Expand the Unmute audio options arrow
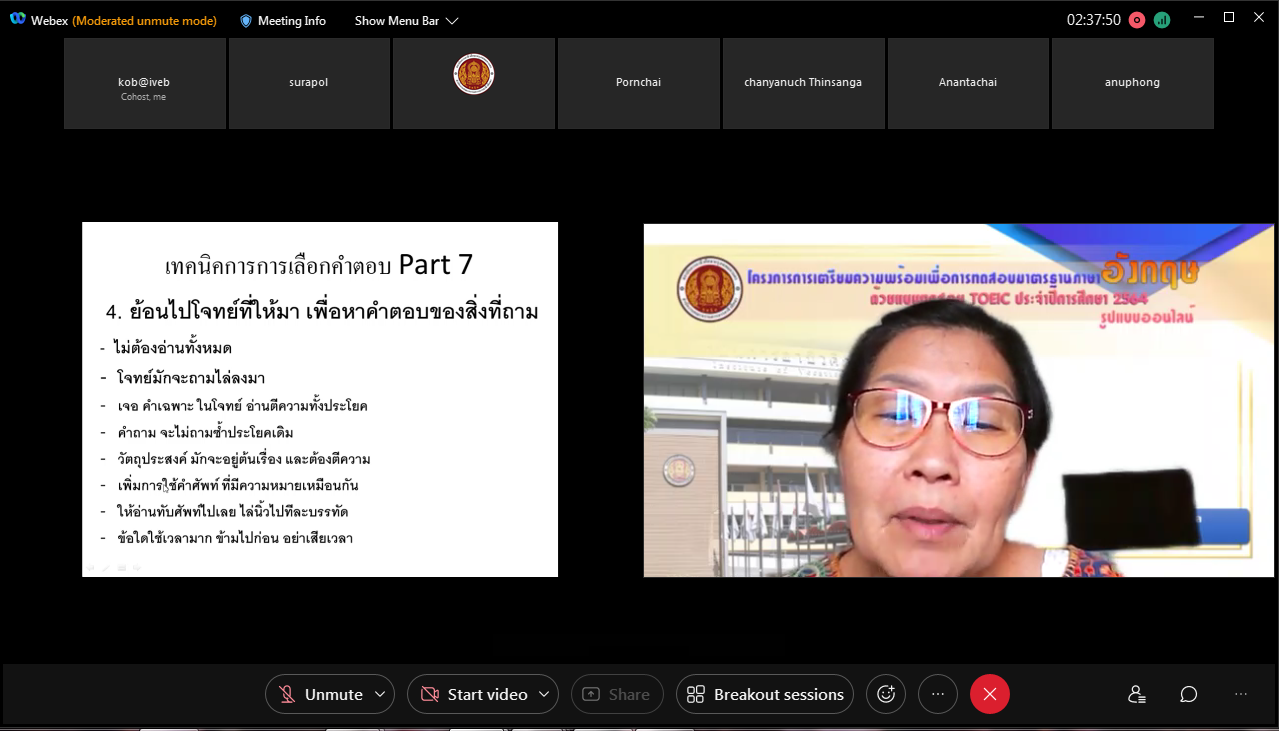The height and width of the screenshot is (731, 1279). pyautogui.click(x=379, y=694)
